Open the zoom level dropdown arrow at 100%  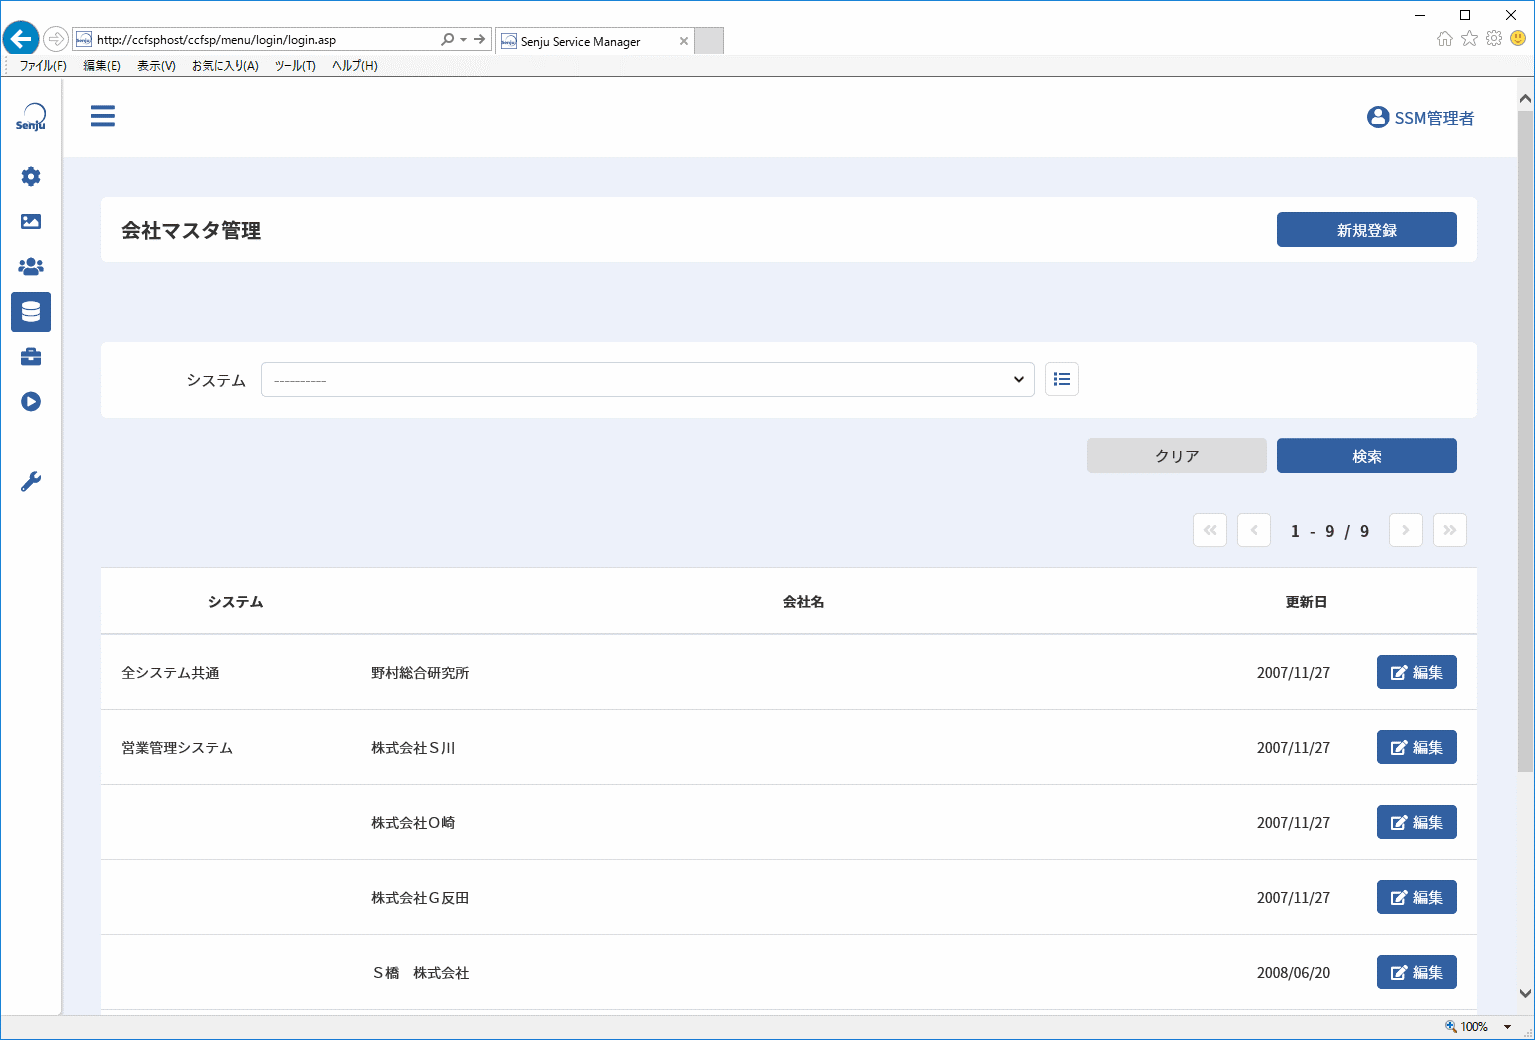click(1507, 1027)
